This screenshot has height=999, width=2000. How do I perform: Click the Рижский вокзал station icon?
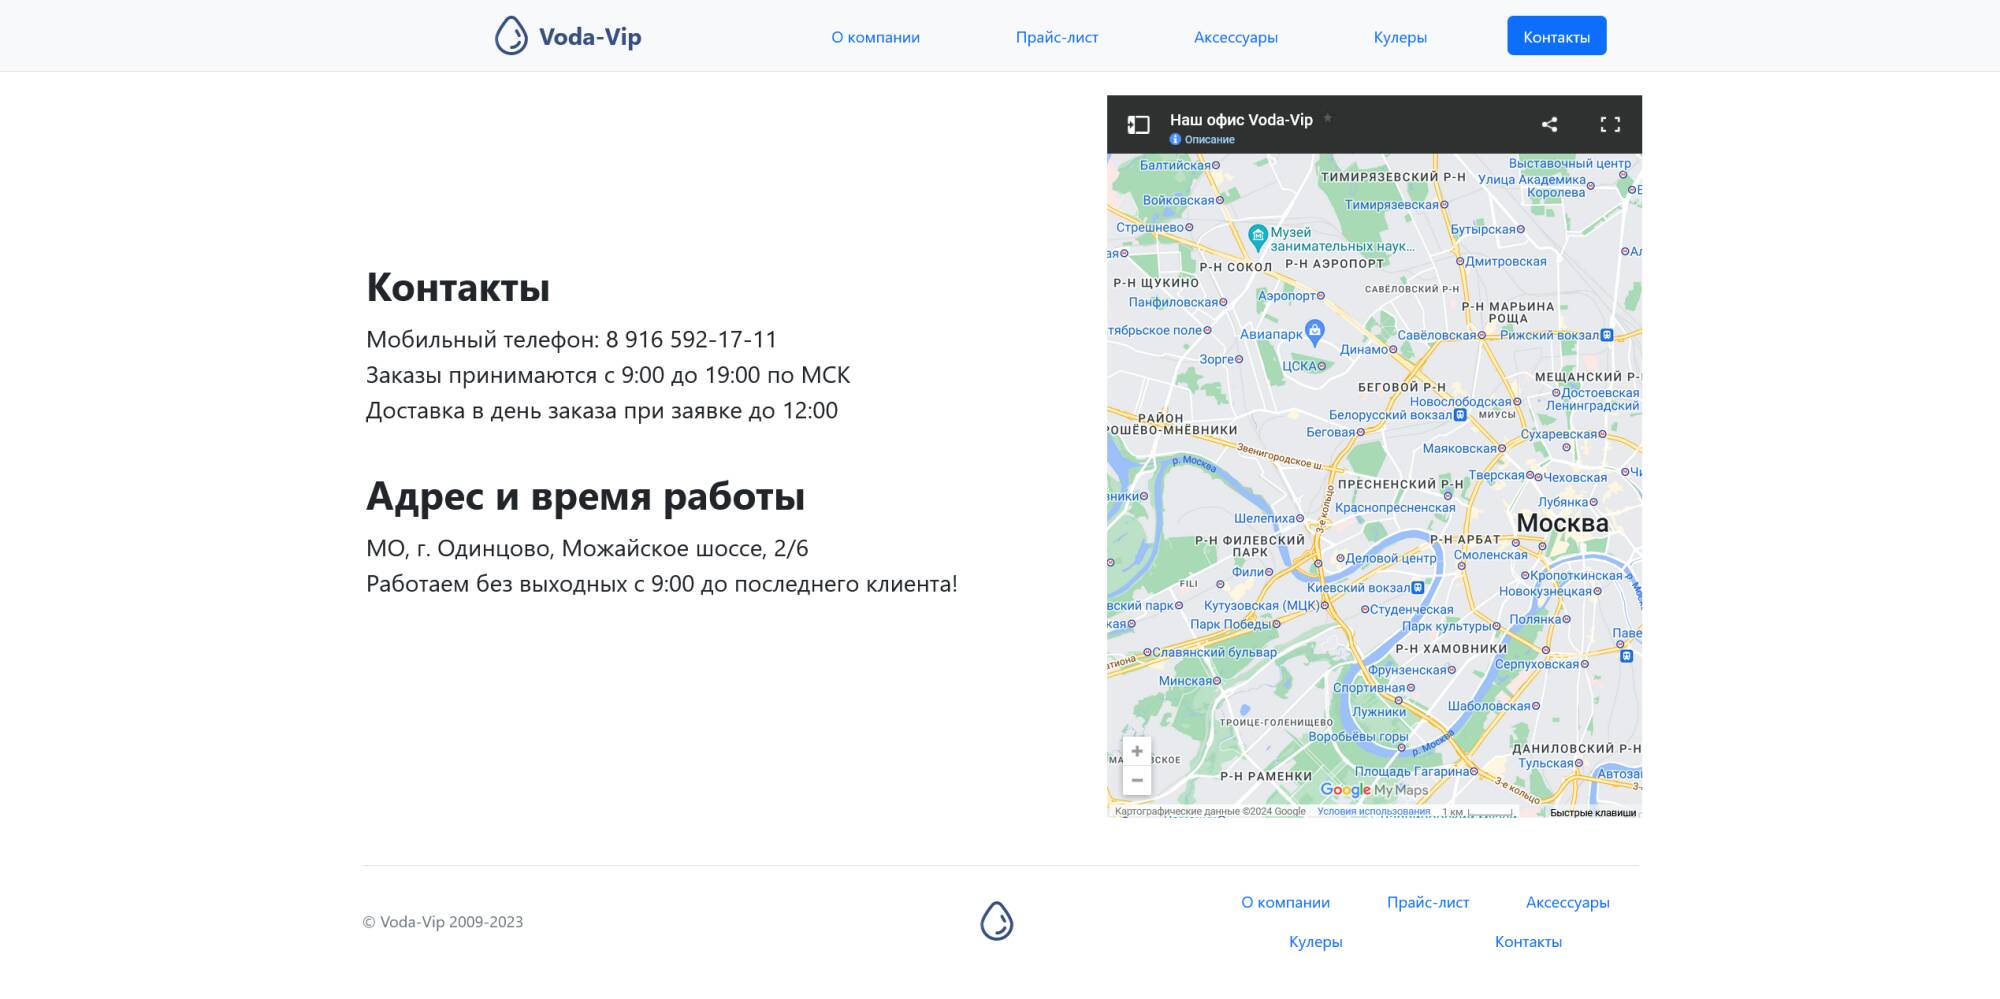coord(1607,335)
